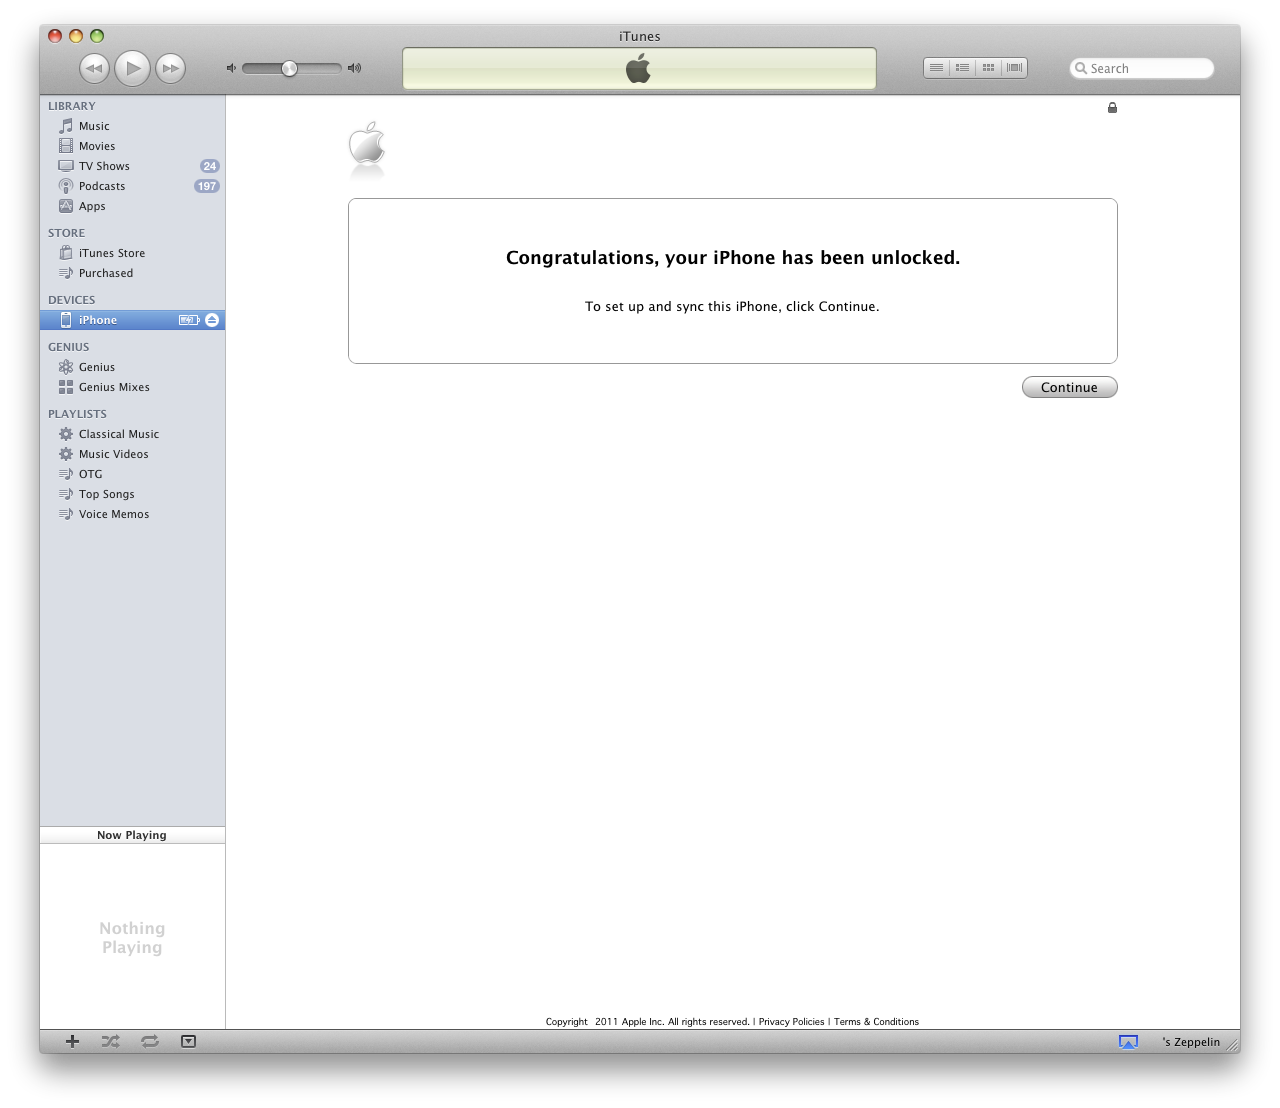Click the Purchased playlist icon
1280x1108 pixels.
point(66,273)
